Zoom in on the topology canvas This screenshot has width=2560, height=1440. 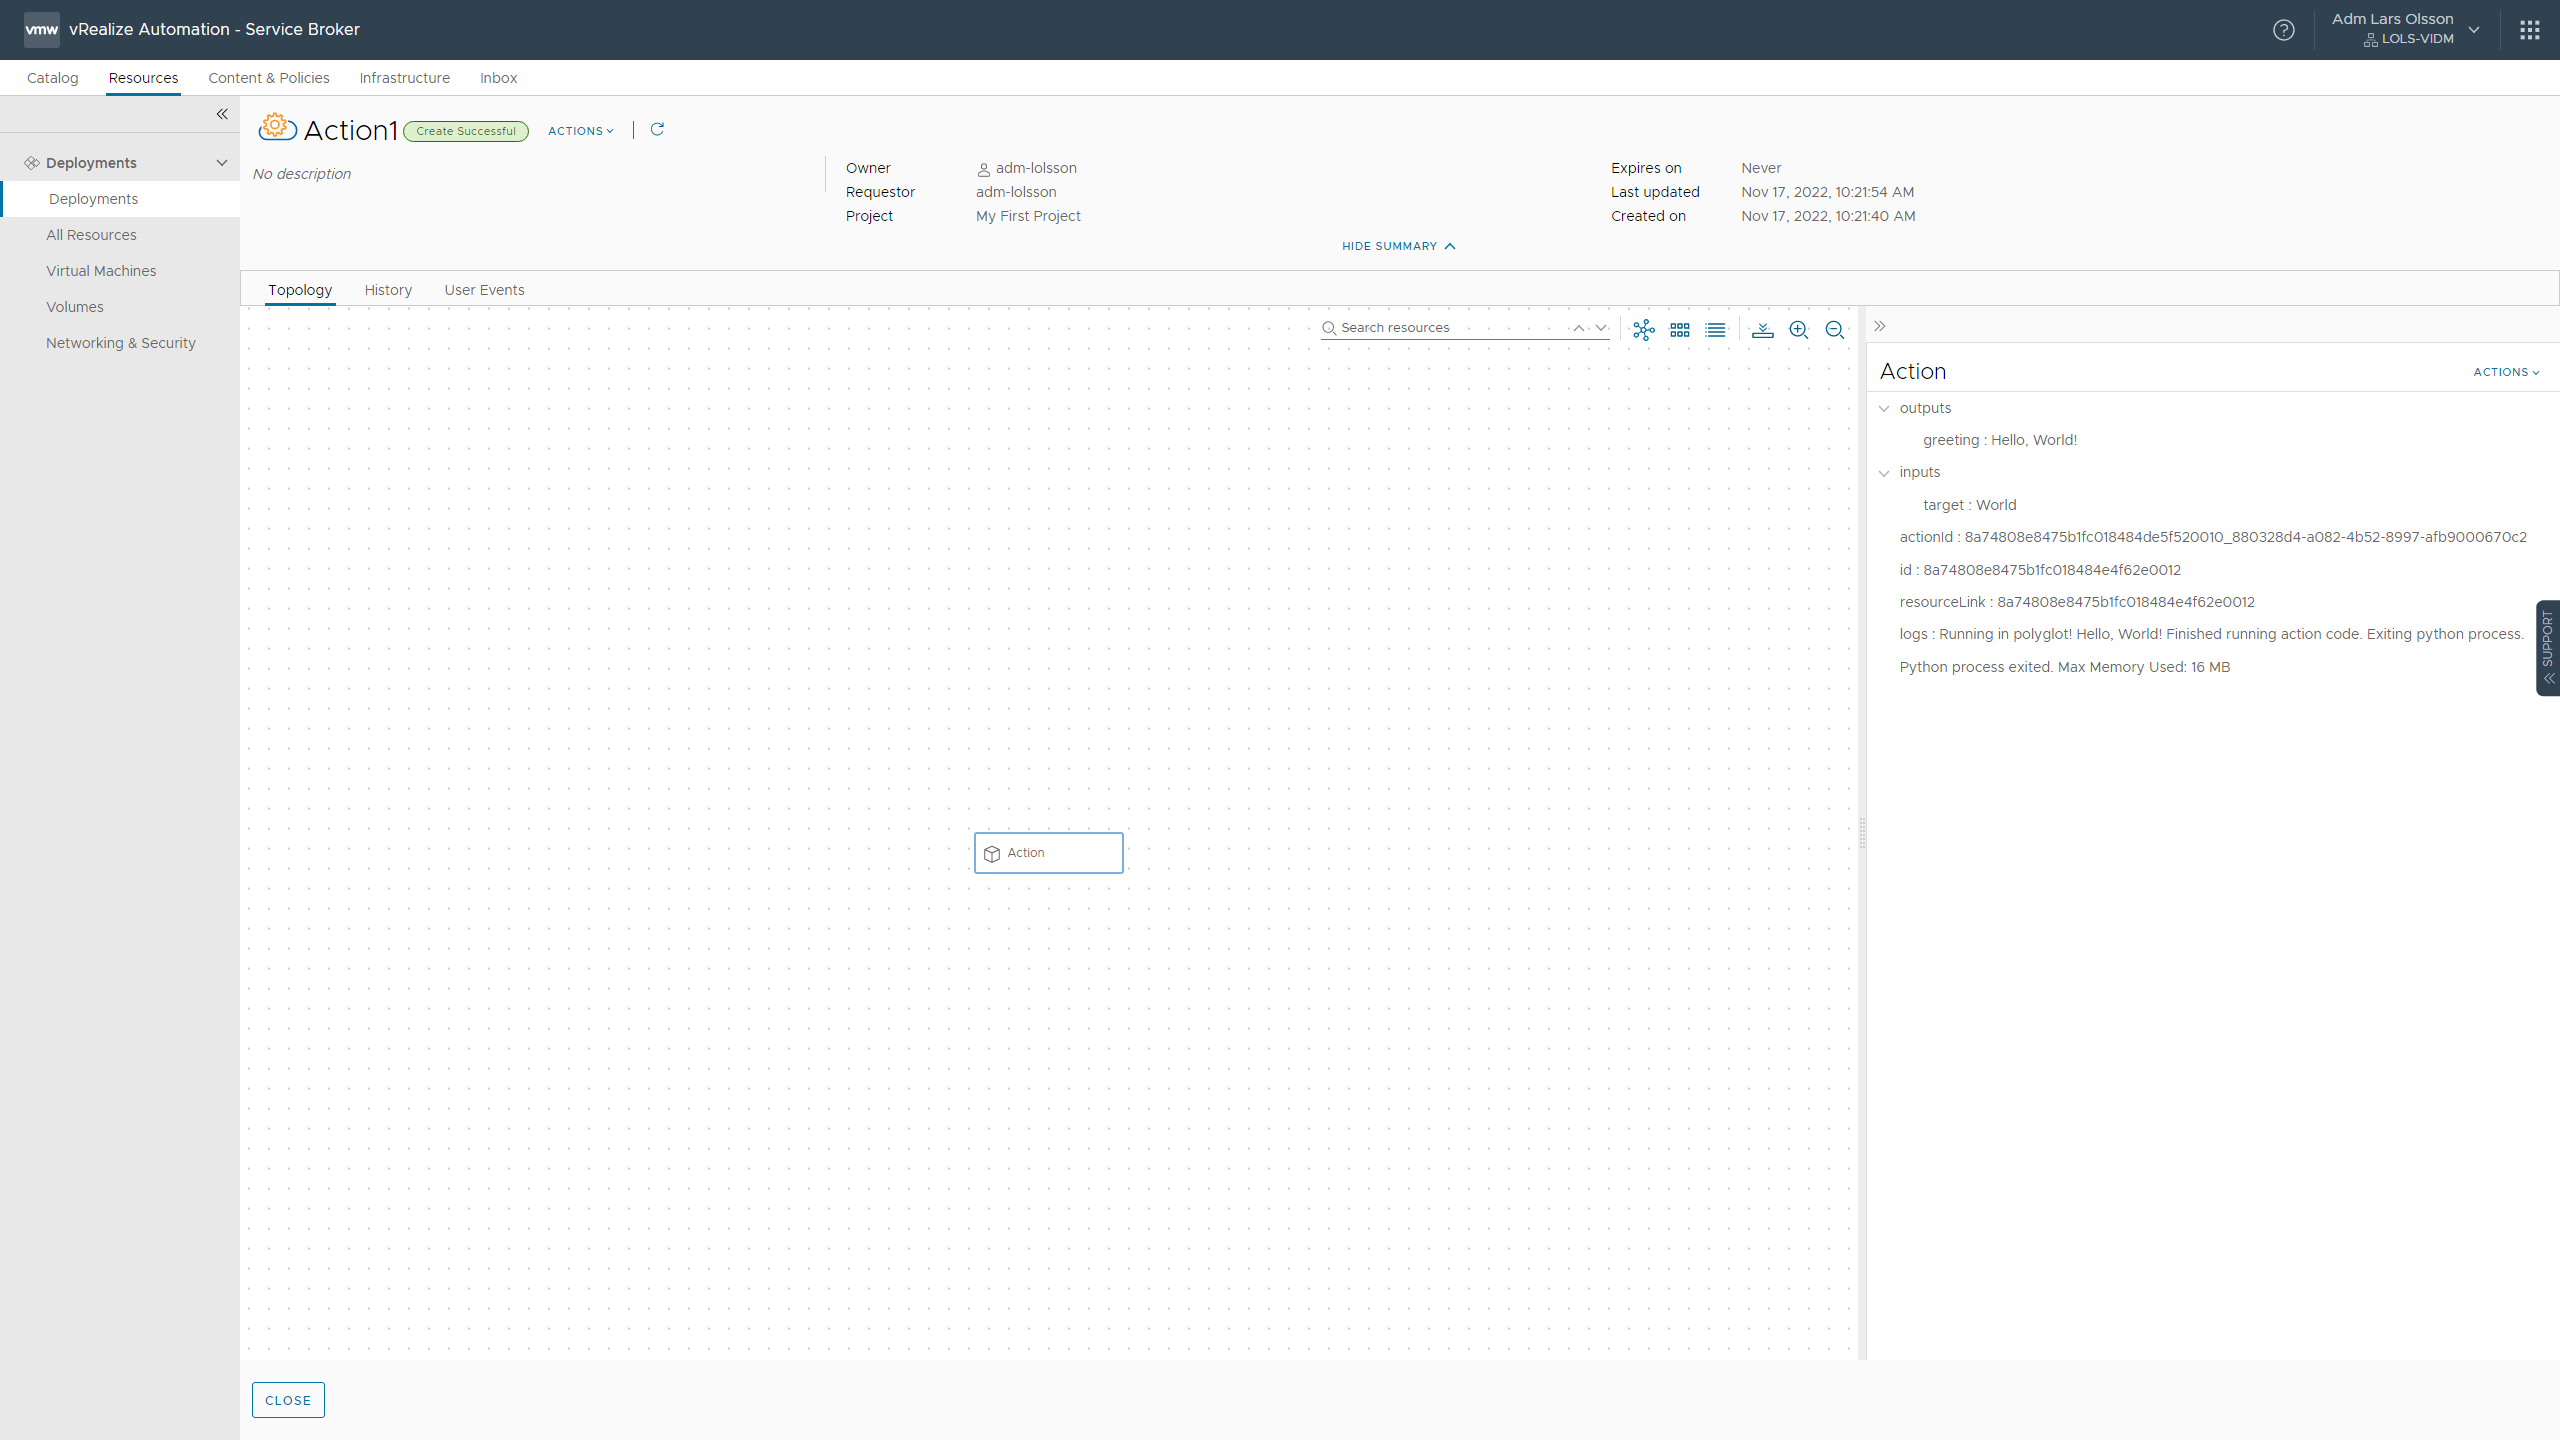[1799, 330]
